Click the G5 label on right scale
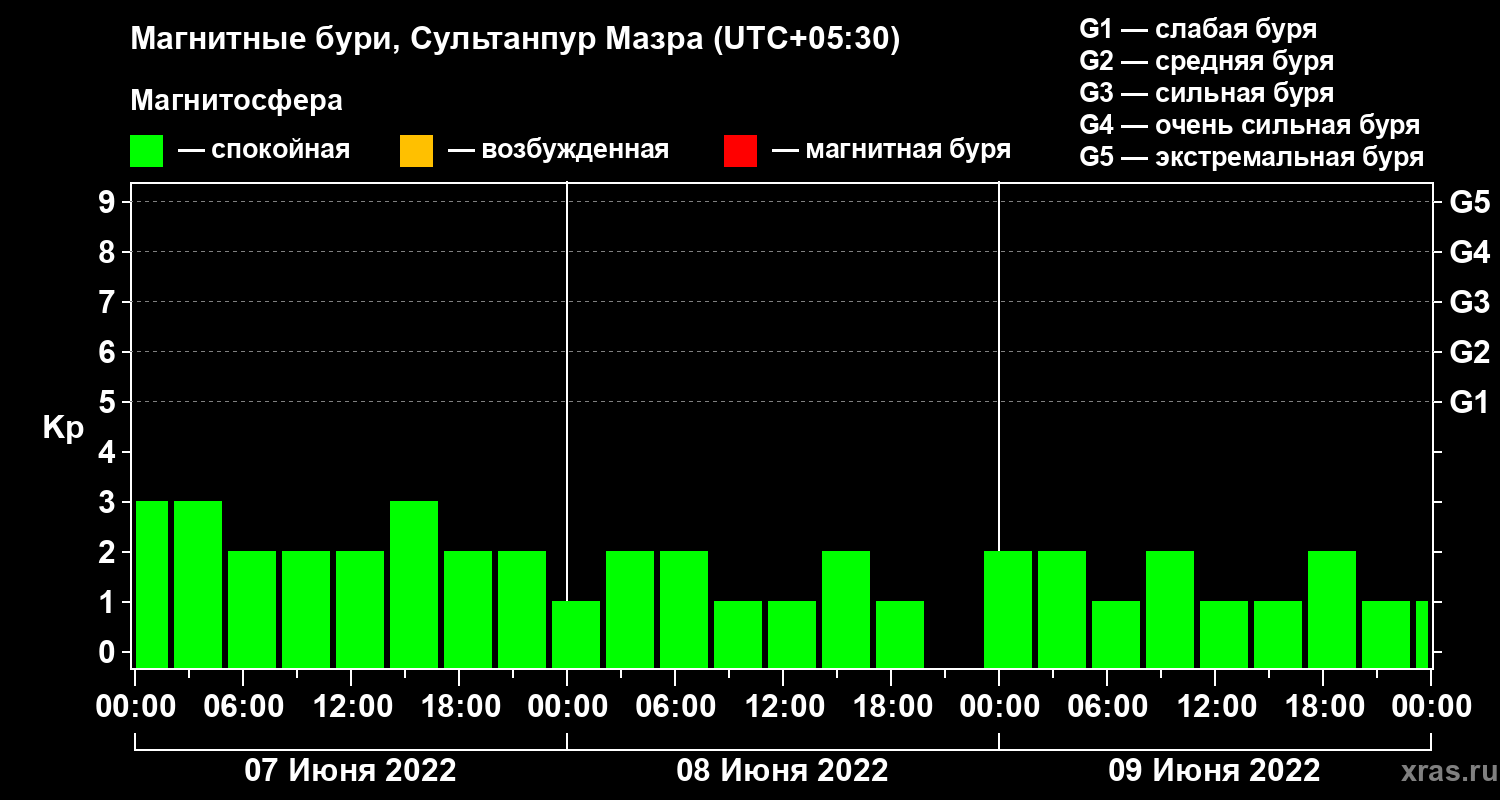This screenshot has width=1500, height=800. pos(1469,202)
